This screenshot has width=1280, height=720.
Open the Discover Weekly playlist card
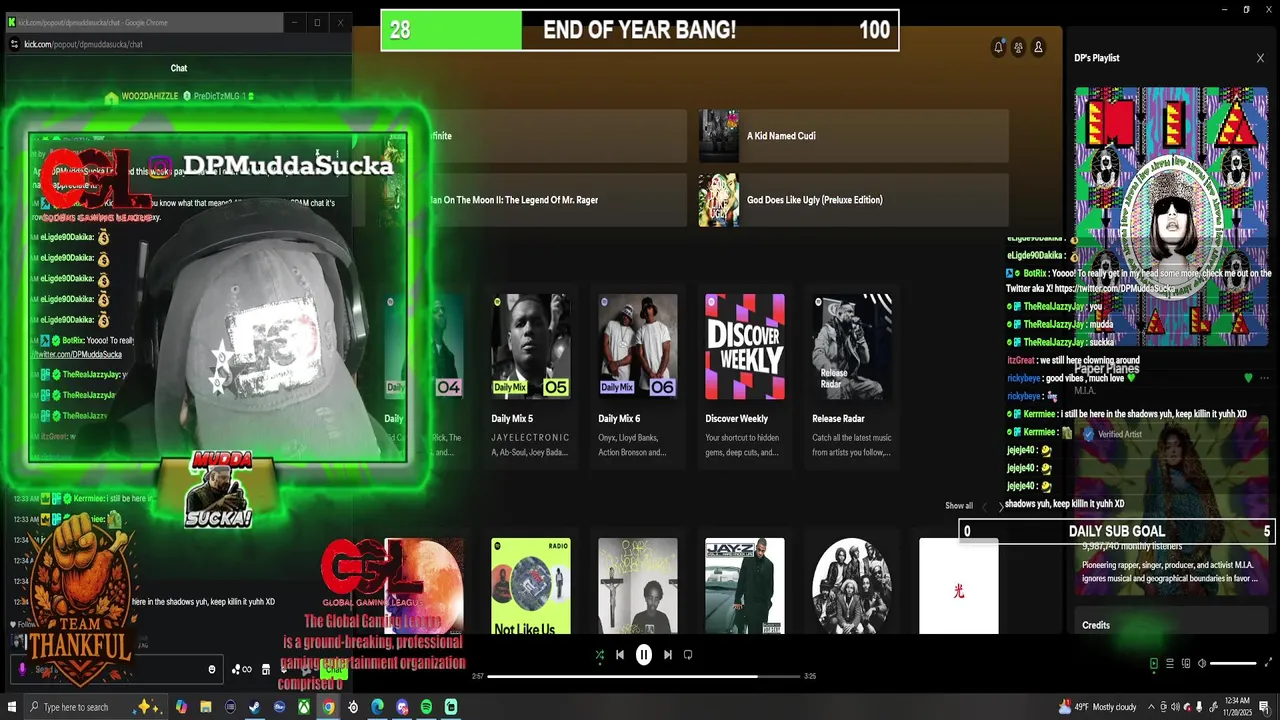(x=745, y=378)
